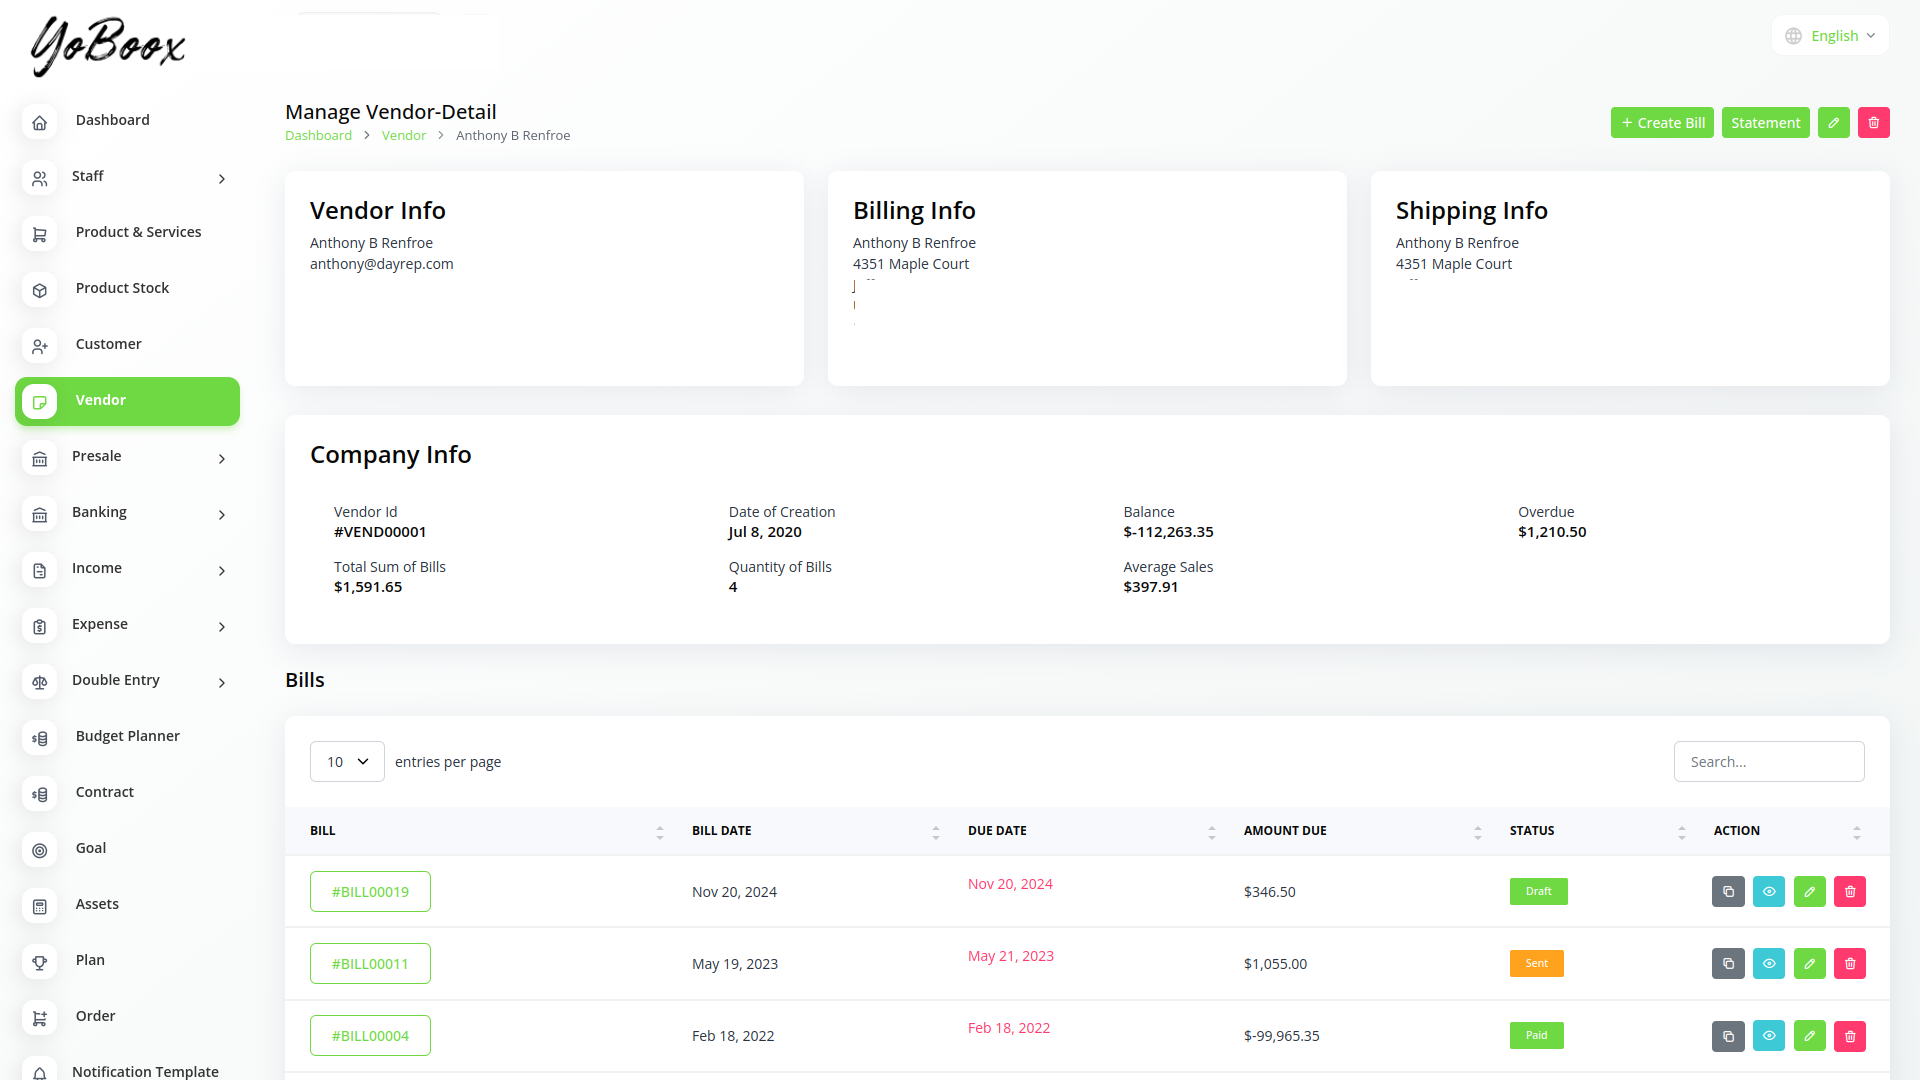This screenshot has height=1080, width=1920.
Task: Click the Goal target icon in sidebar
Action: point(40,851)
